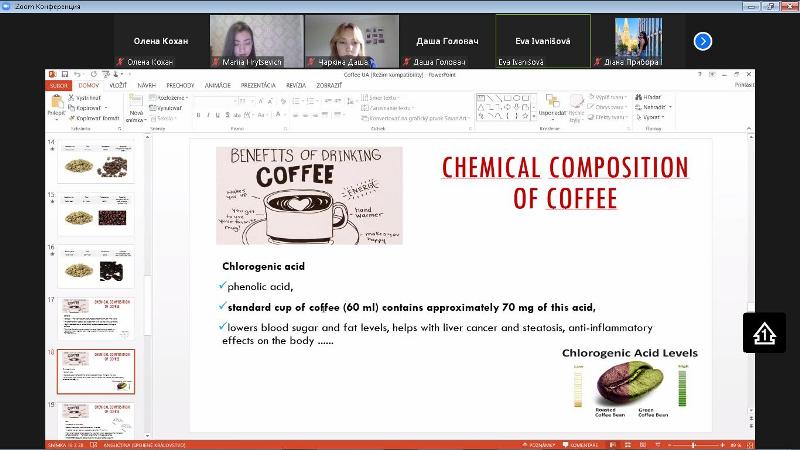Switch to the REVÍZIA ribbon tab
The width and height of the screenshot is (800, 450).
tap(295, 86)
